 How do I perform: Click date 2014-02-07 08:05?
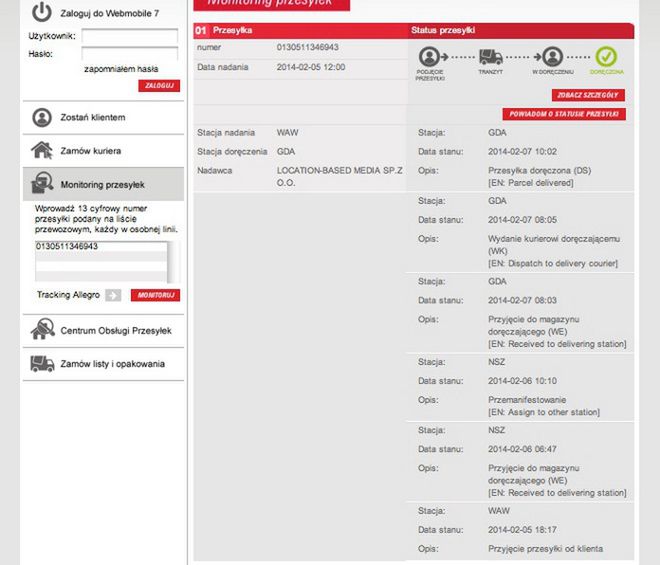[522, 220]
